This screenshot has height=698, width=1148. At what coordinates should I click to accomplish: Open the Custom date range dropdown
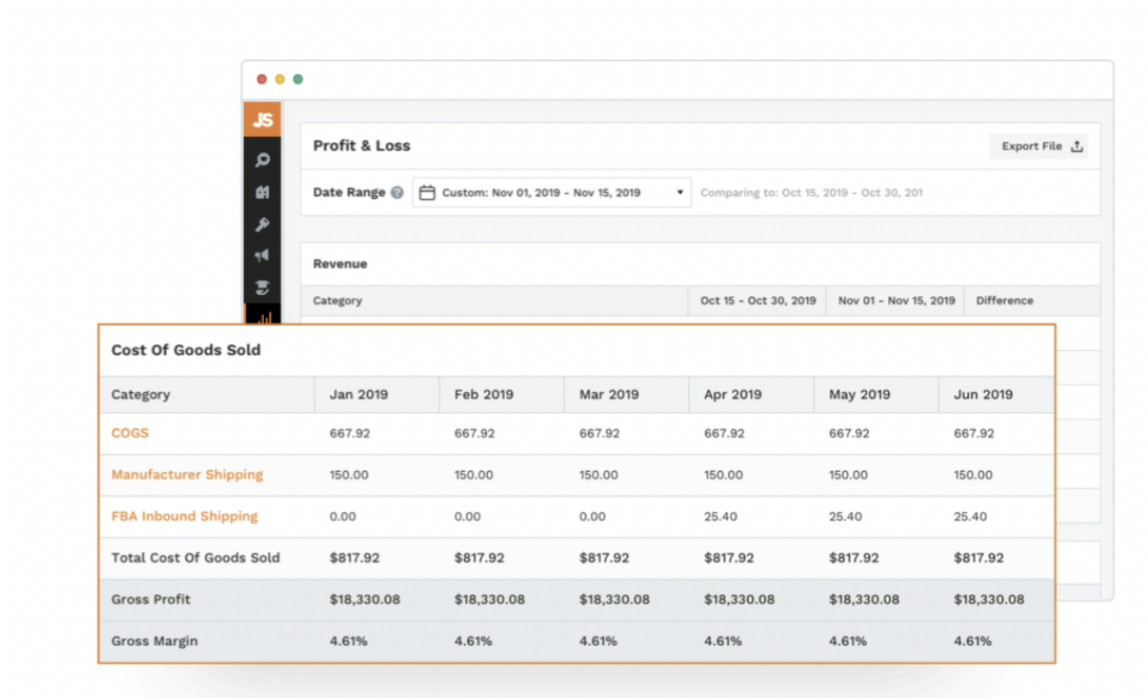tap(551, 193)
